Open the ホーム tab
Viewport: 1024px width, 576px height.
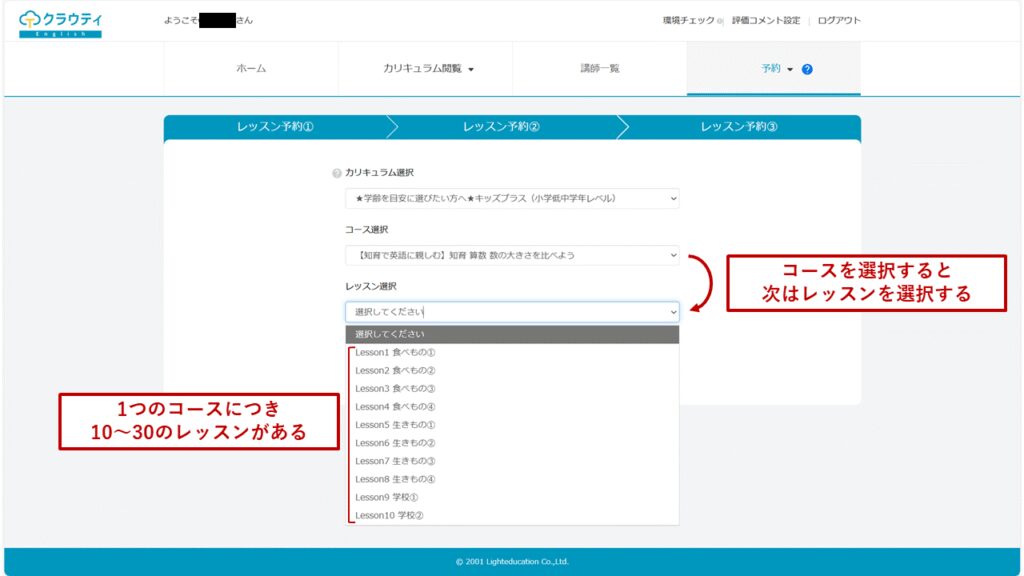pos(251,69)
